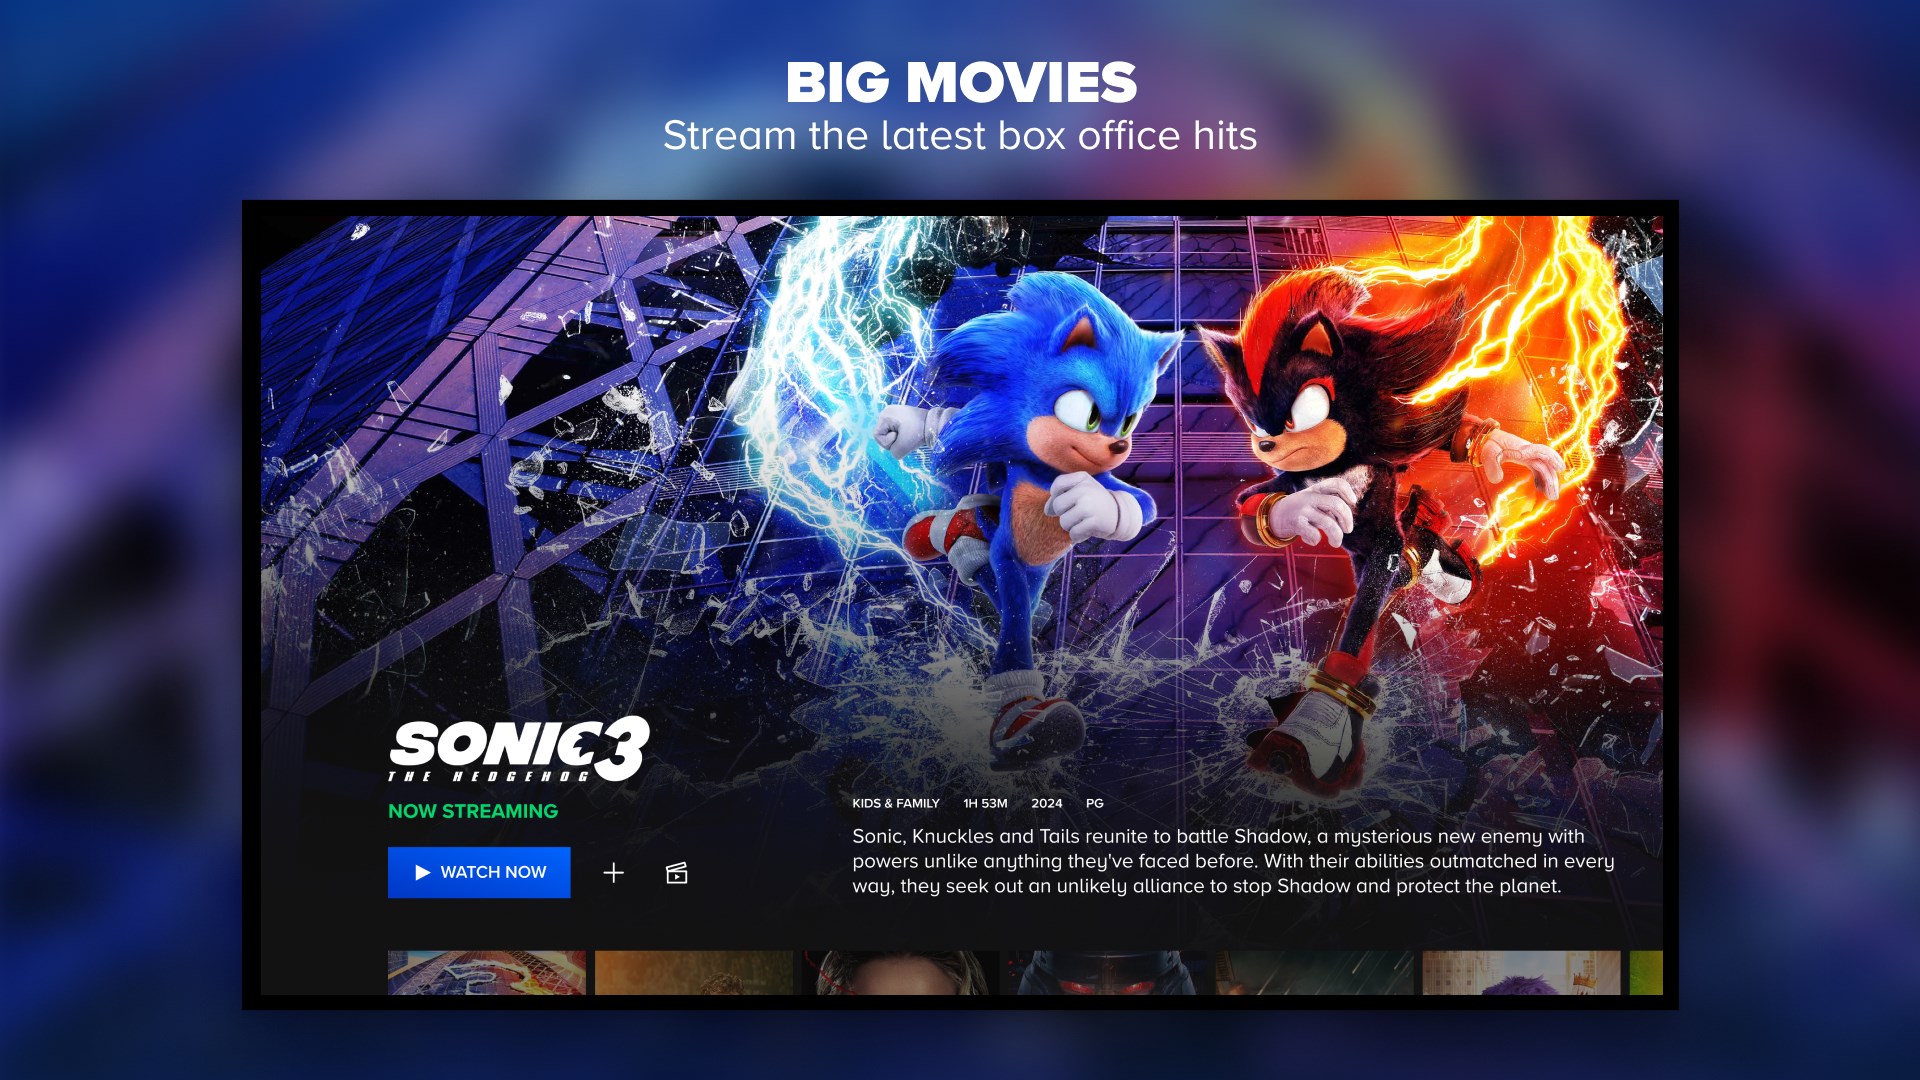This screenshot has width=1920, height=1080.
Task: Open the trailer clapperboard icon
Action: tap(677, 873)
